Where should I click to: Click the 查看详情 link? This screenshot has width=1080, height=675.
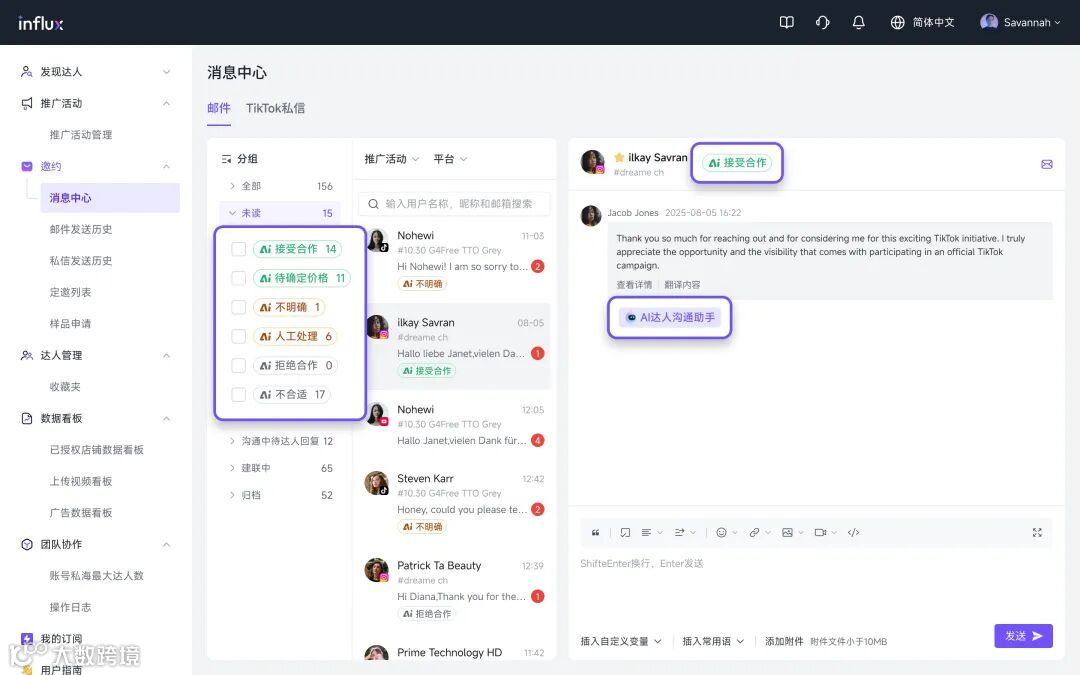pyautogui.click(x=634, y=284)
